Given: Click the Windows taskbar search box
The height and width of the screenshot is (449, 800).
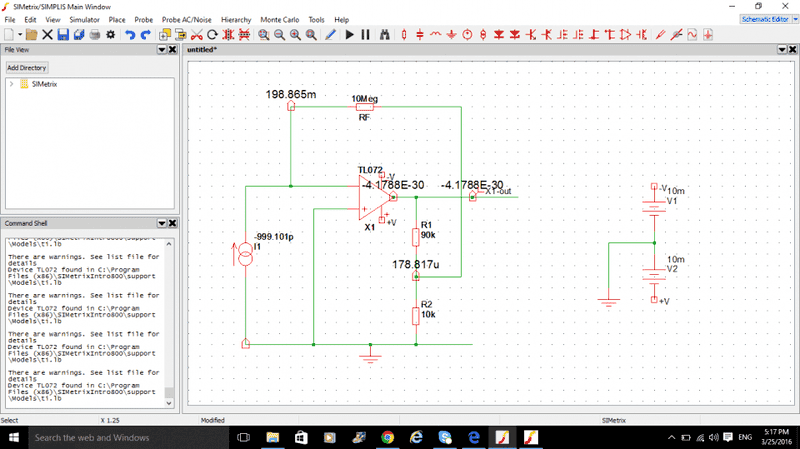Looking at the screenshot, I should pyautogui.click(x=120, y=437).
